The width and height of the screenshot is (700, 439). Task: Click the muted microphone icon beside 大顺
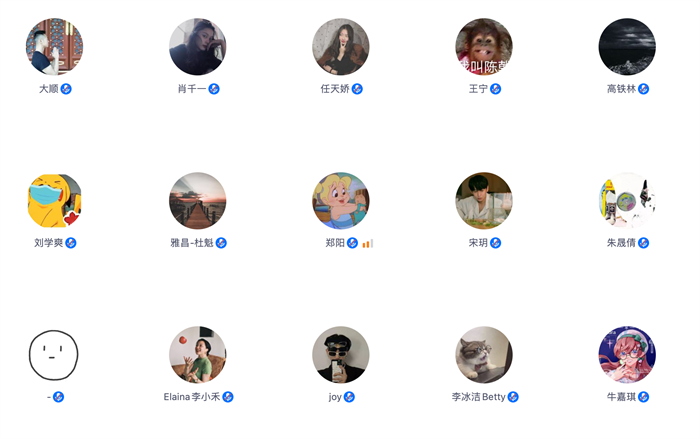[x=66, y=89]
